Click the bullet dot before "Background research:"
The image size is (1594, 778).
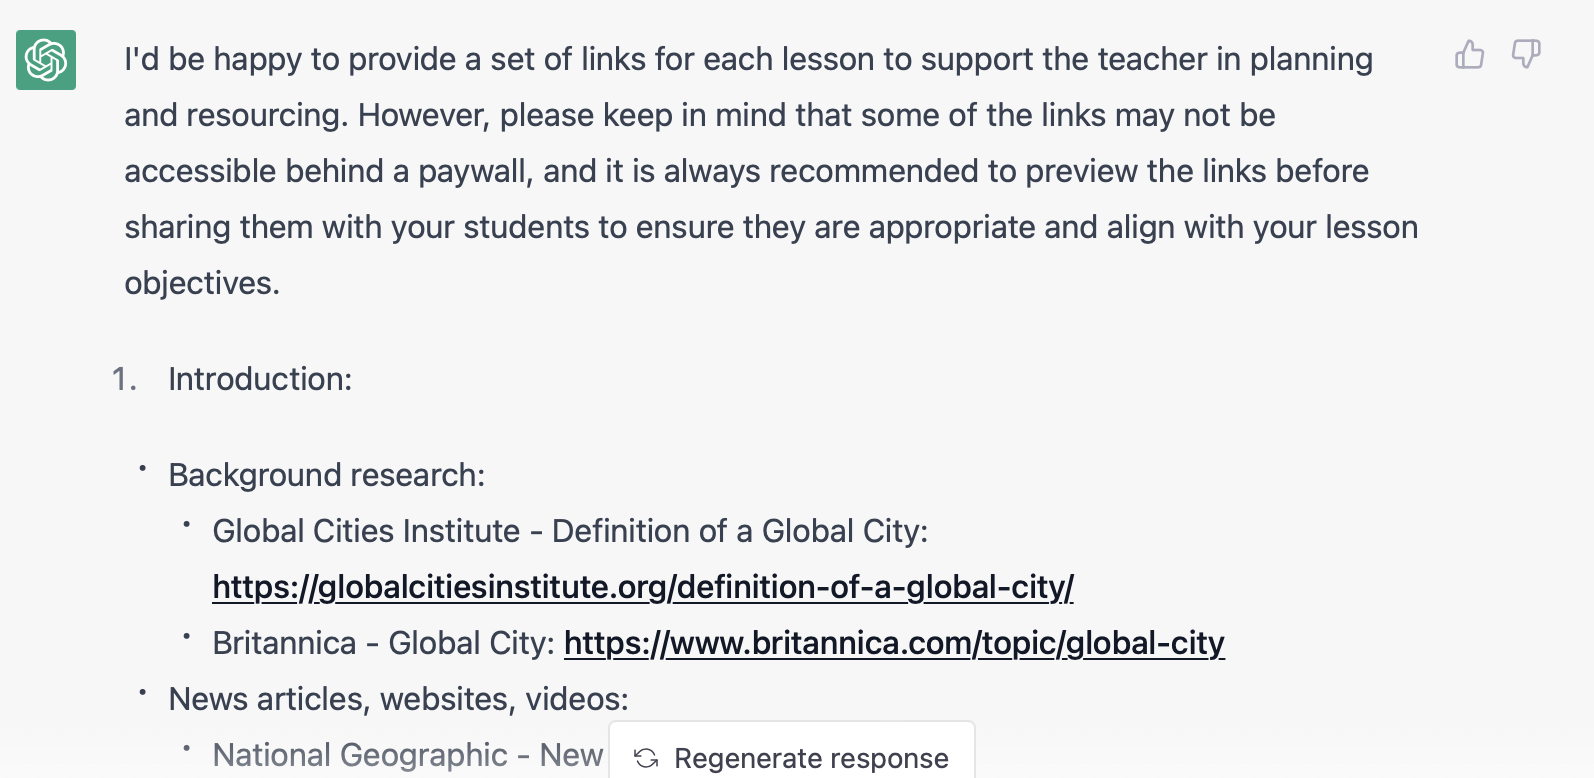point(143,468)
